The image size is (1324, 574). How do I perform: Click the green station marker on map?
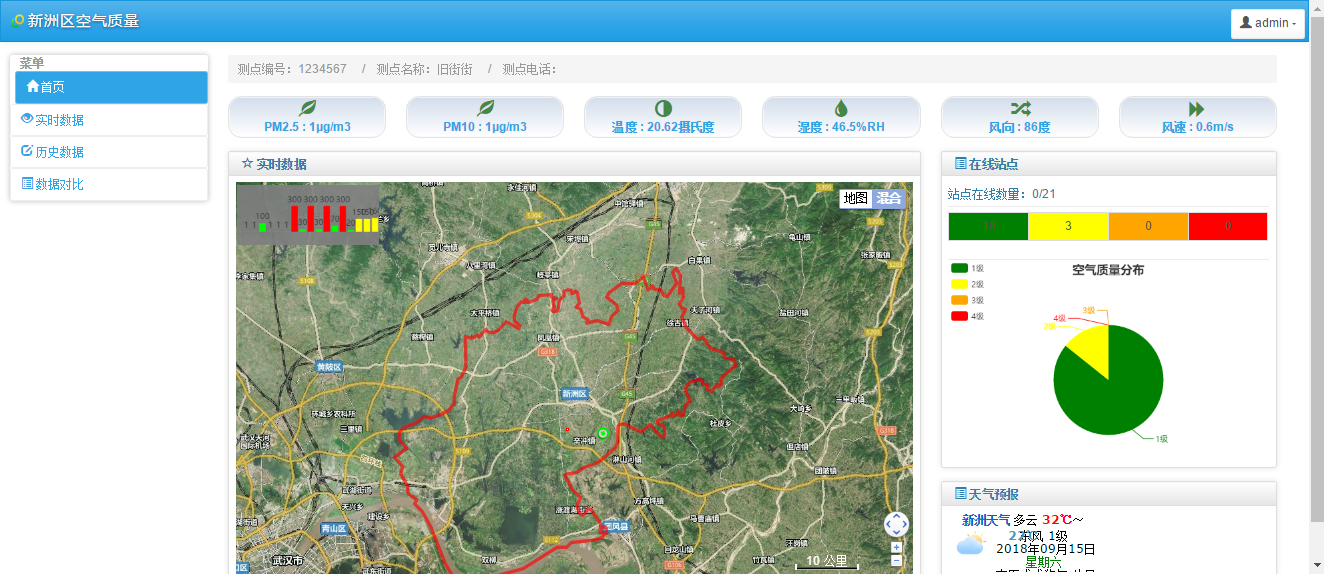[x=603, y=433]
